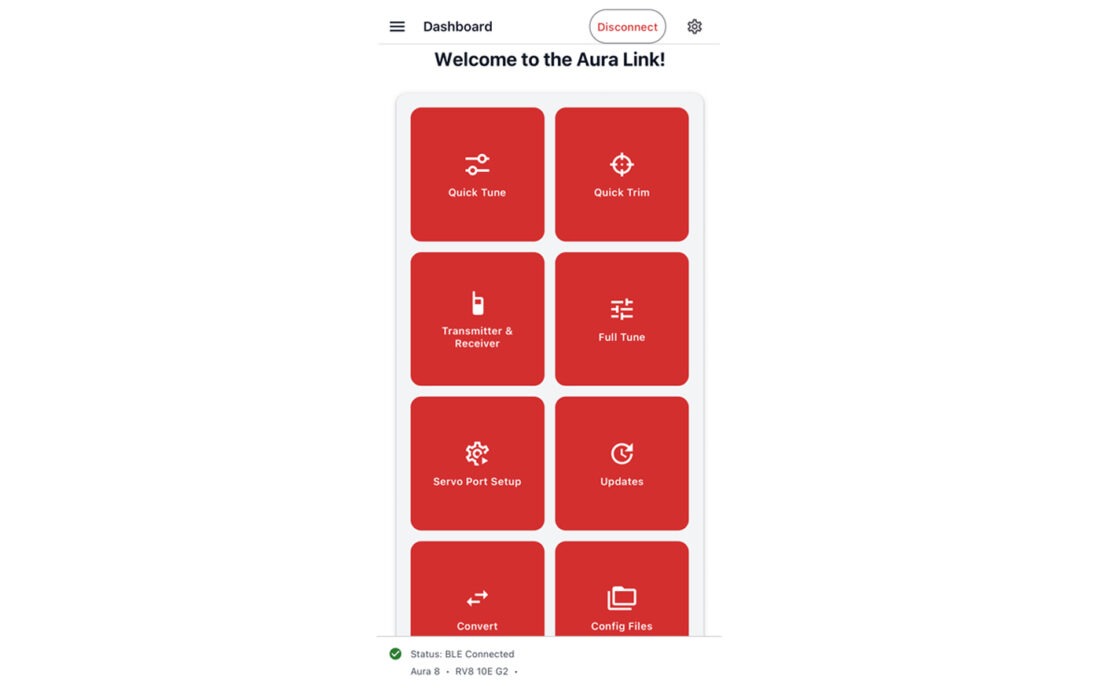Select the Quick Trim crosshair icon
Screen dimensions: 1100x690
(622, 164)
